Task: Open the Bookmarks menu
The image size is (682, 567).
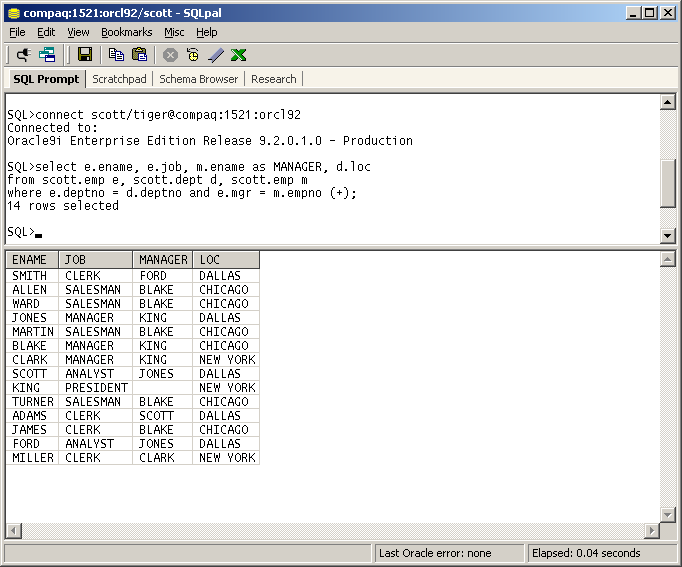Action: (126, 32)
